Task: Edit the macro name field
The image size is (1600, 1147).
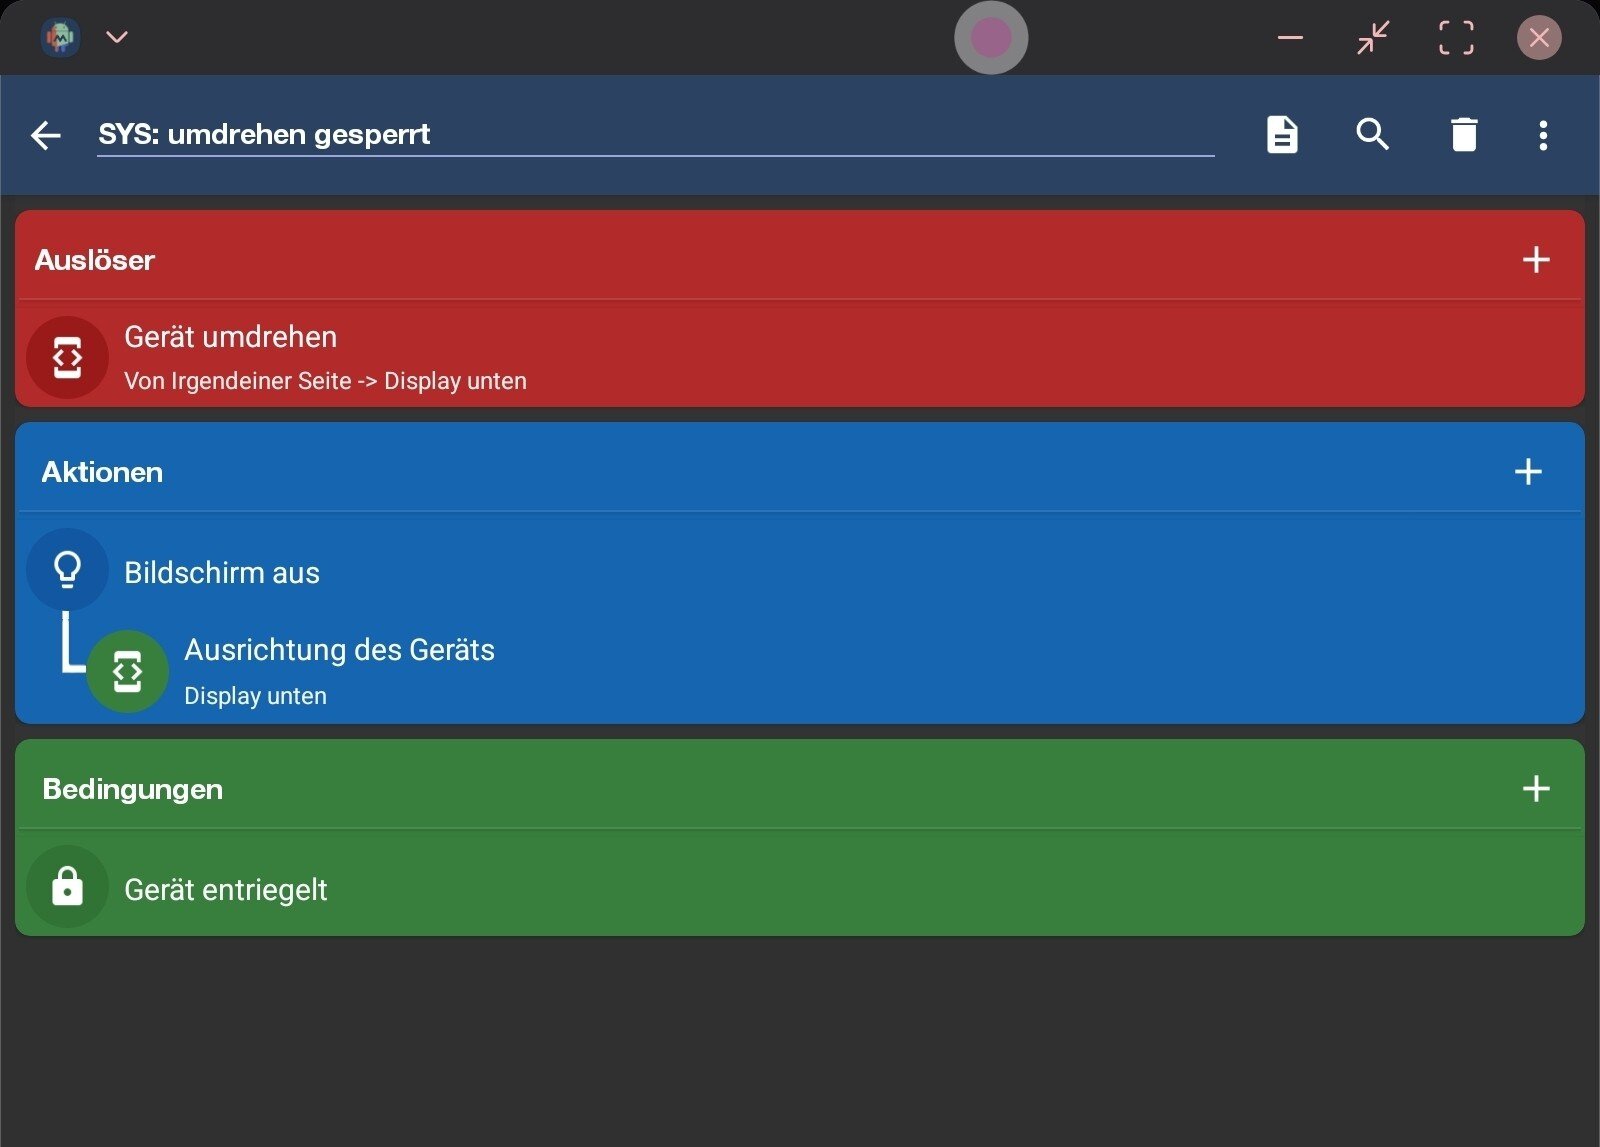Action: point(655,135)
